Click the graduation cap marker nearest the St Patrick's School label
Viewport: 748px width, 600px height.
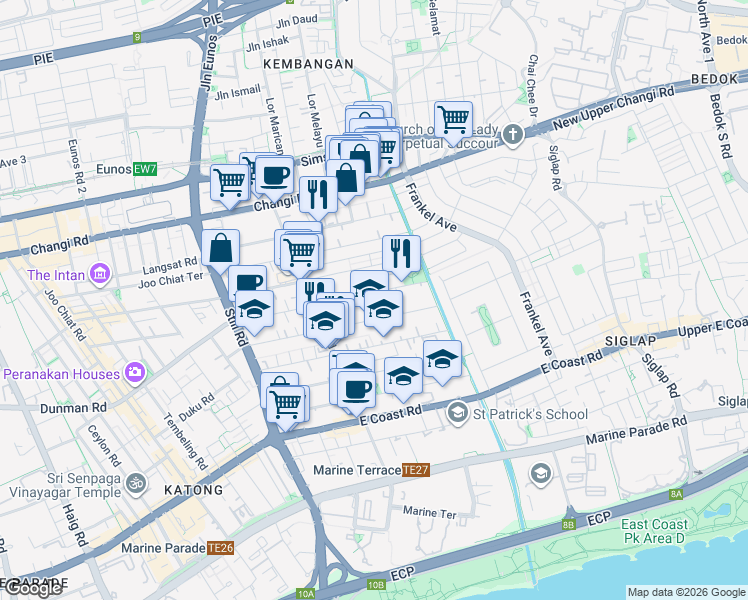tap(442, 361)
